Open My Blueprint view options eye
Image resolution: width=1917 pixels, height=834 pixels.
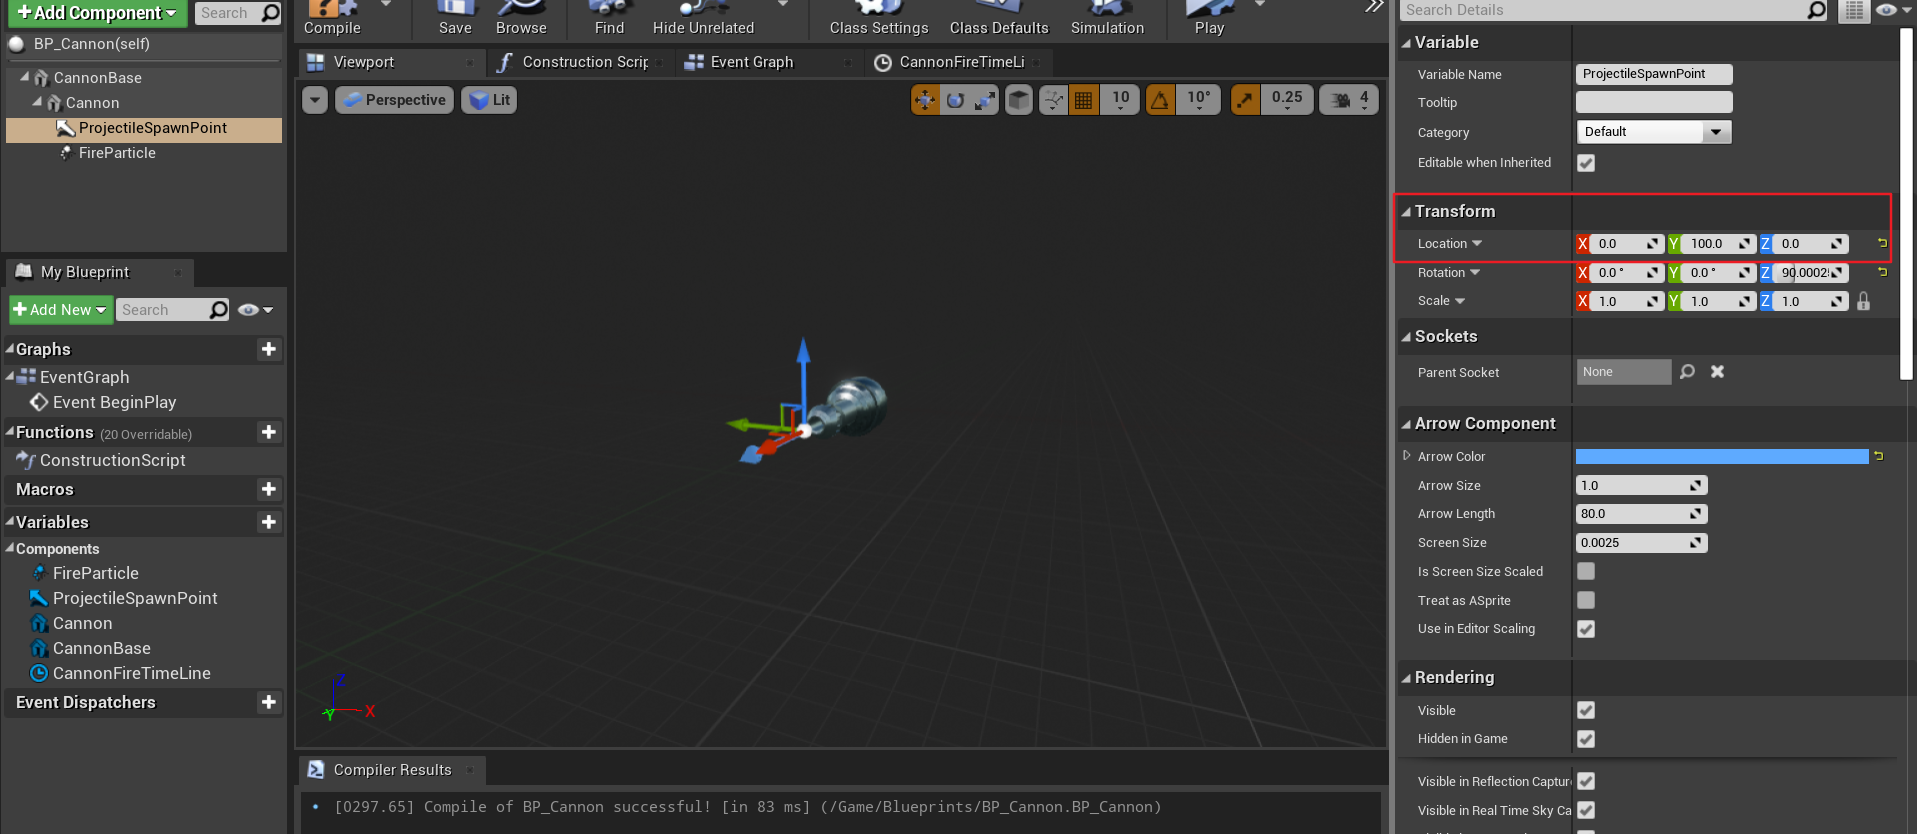(255, 310)
